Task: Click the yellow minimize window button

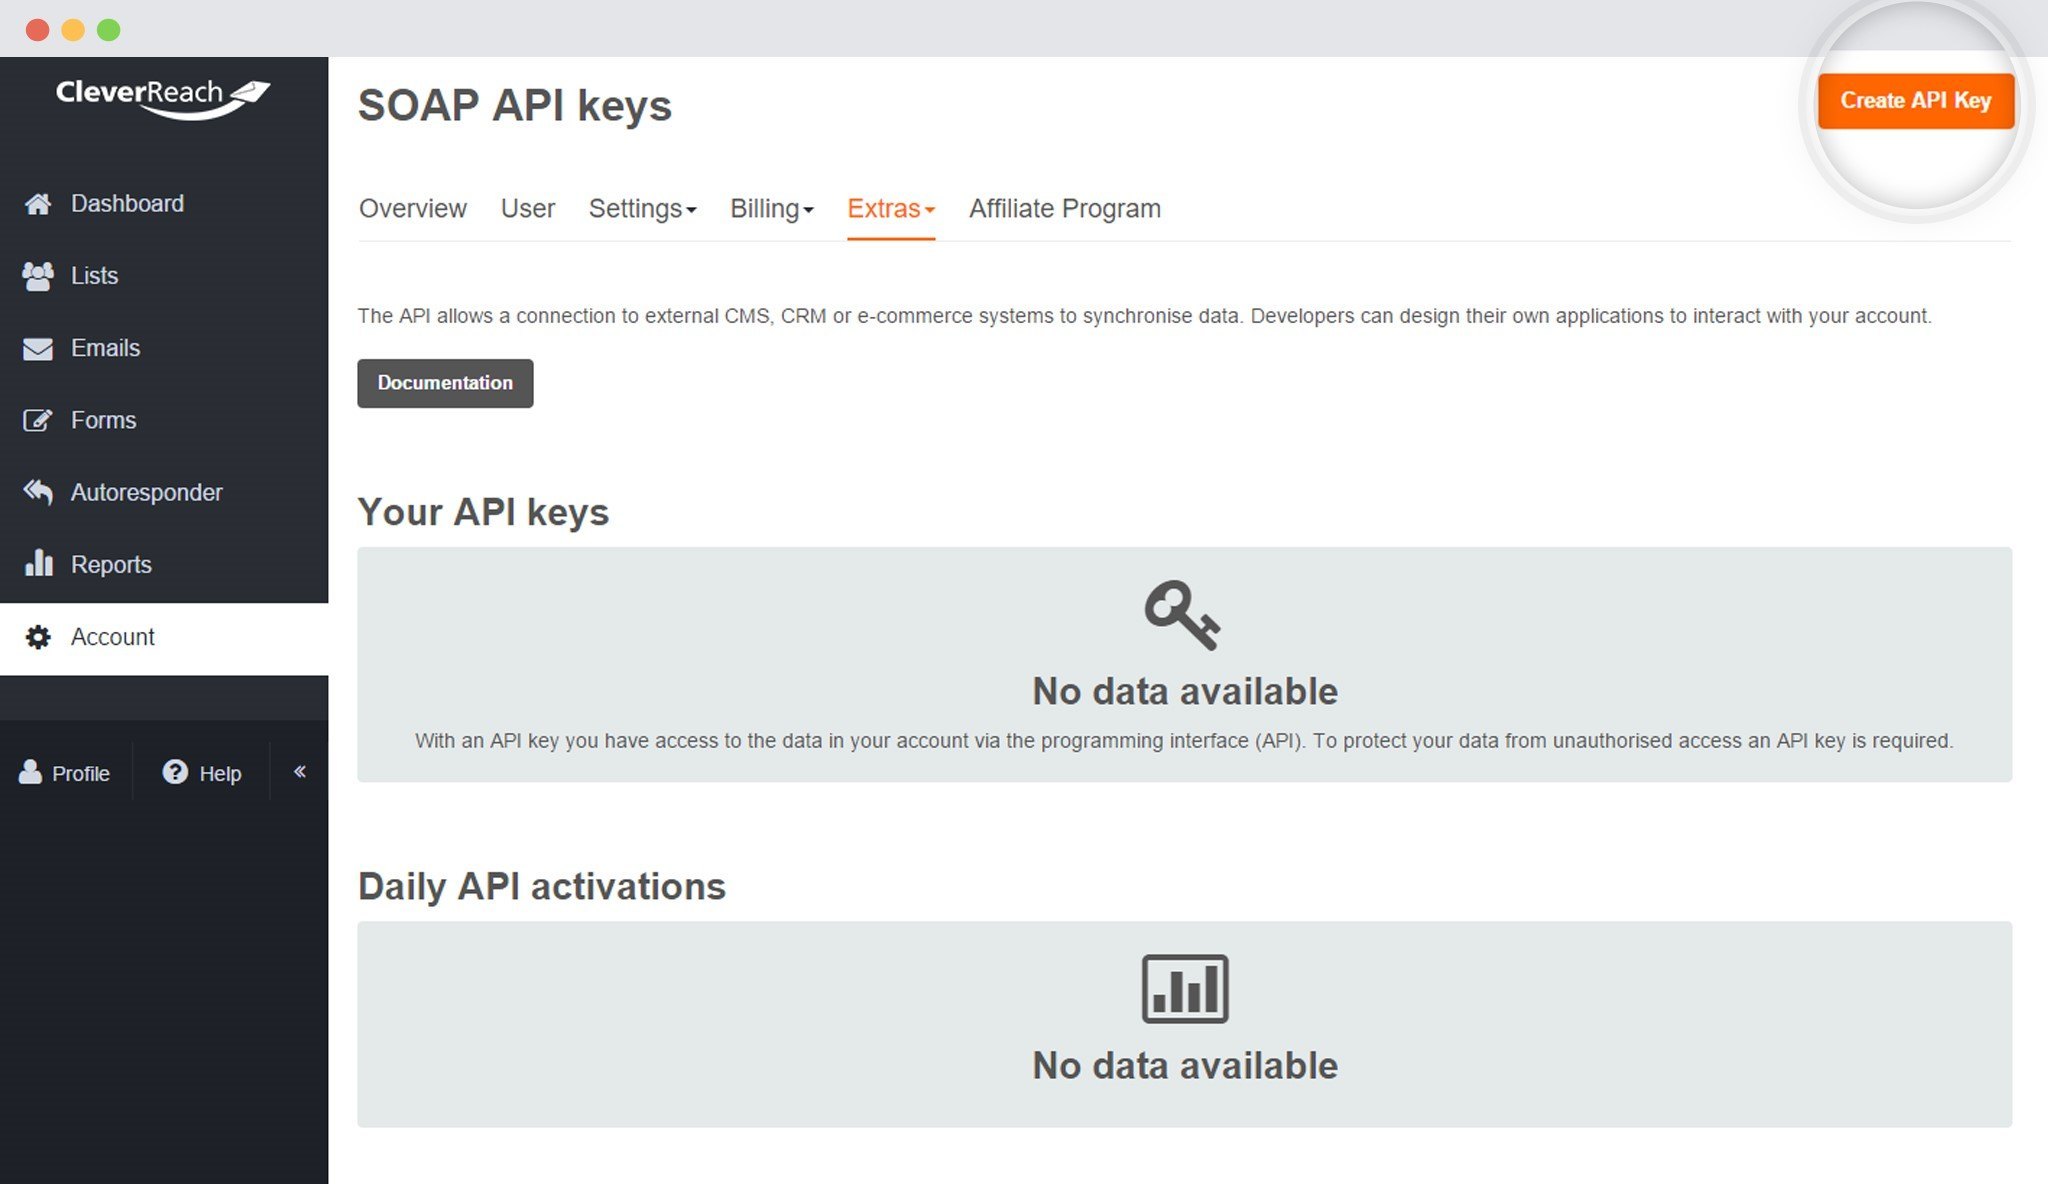Action: [73, 30]
